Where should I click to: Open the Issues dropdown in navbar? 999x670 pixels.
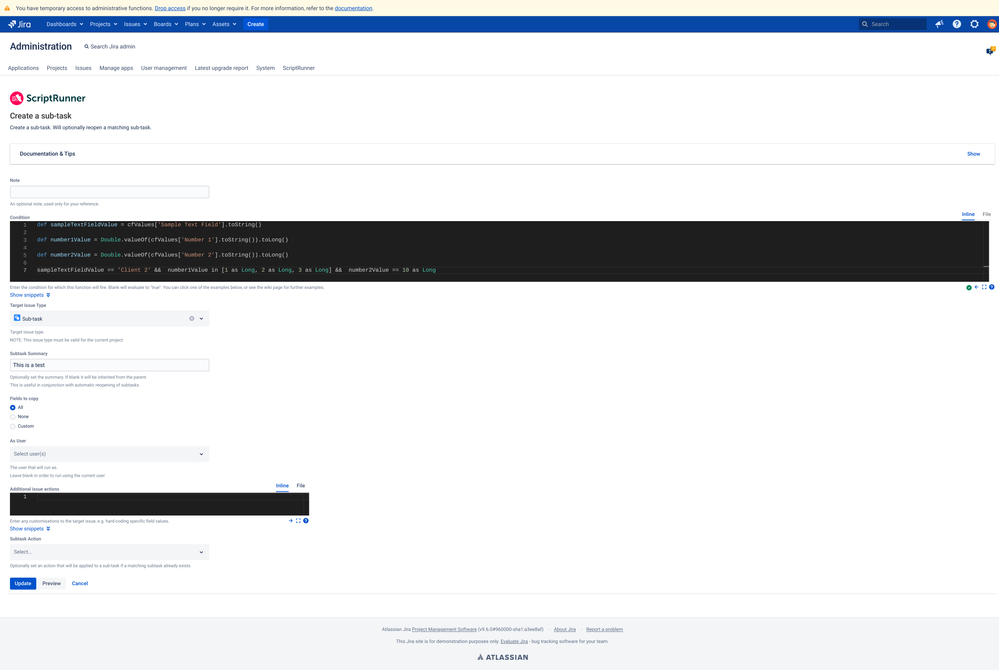pos(135,24)
